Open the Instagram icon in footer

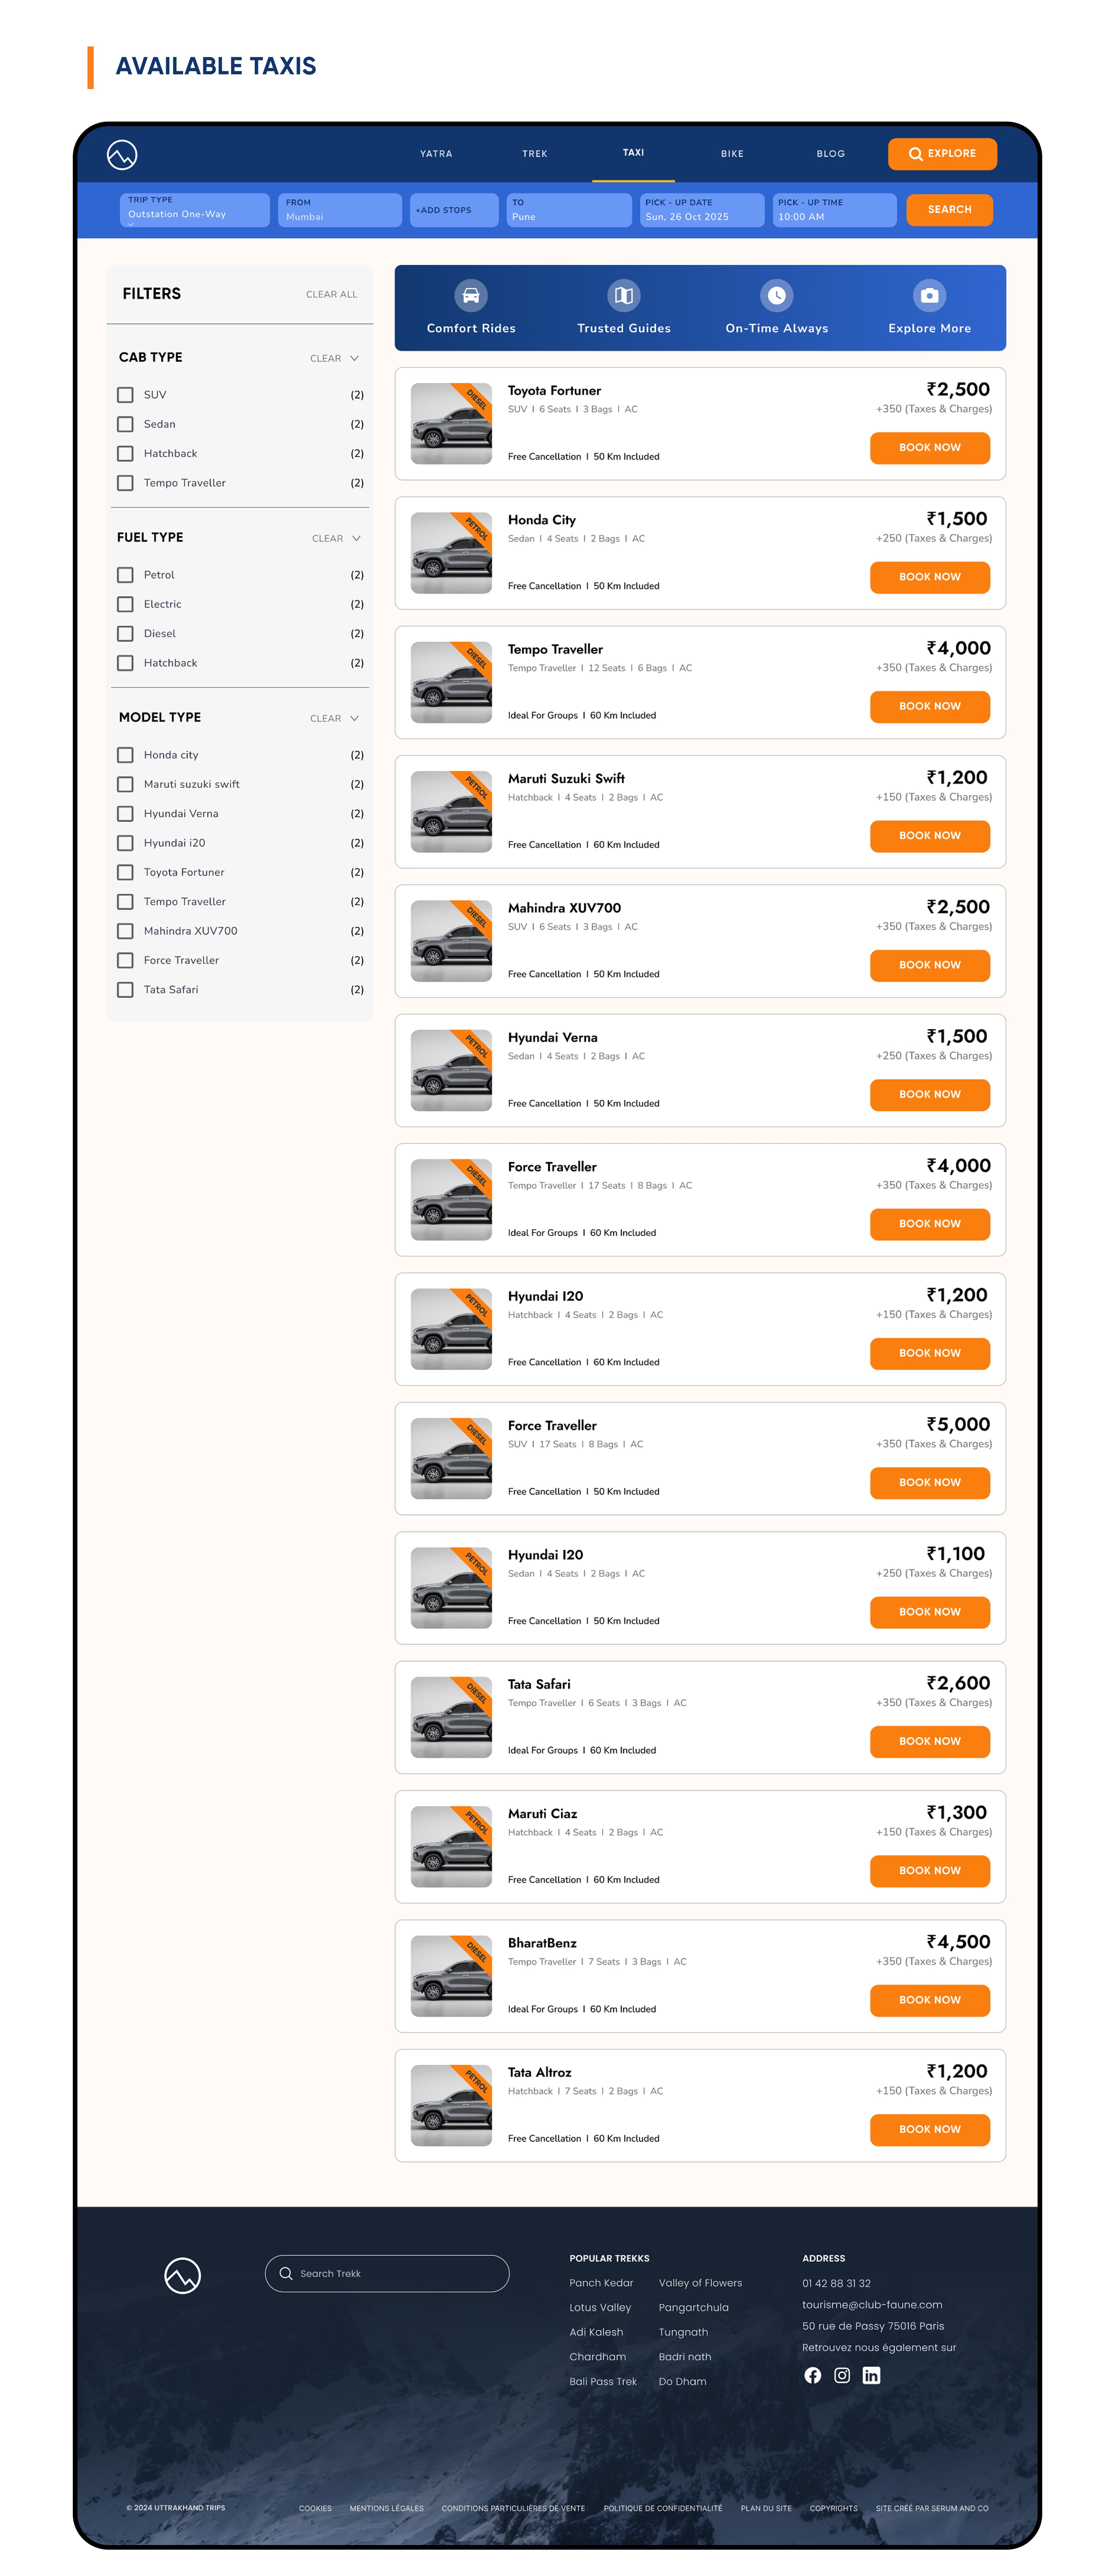(842, 2375)
